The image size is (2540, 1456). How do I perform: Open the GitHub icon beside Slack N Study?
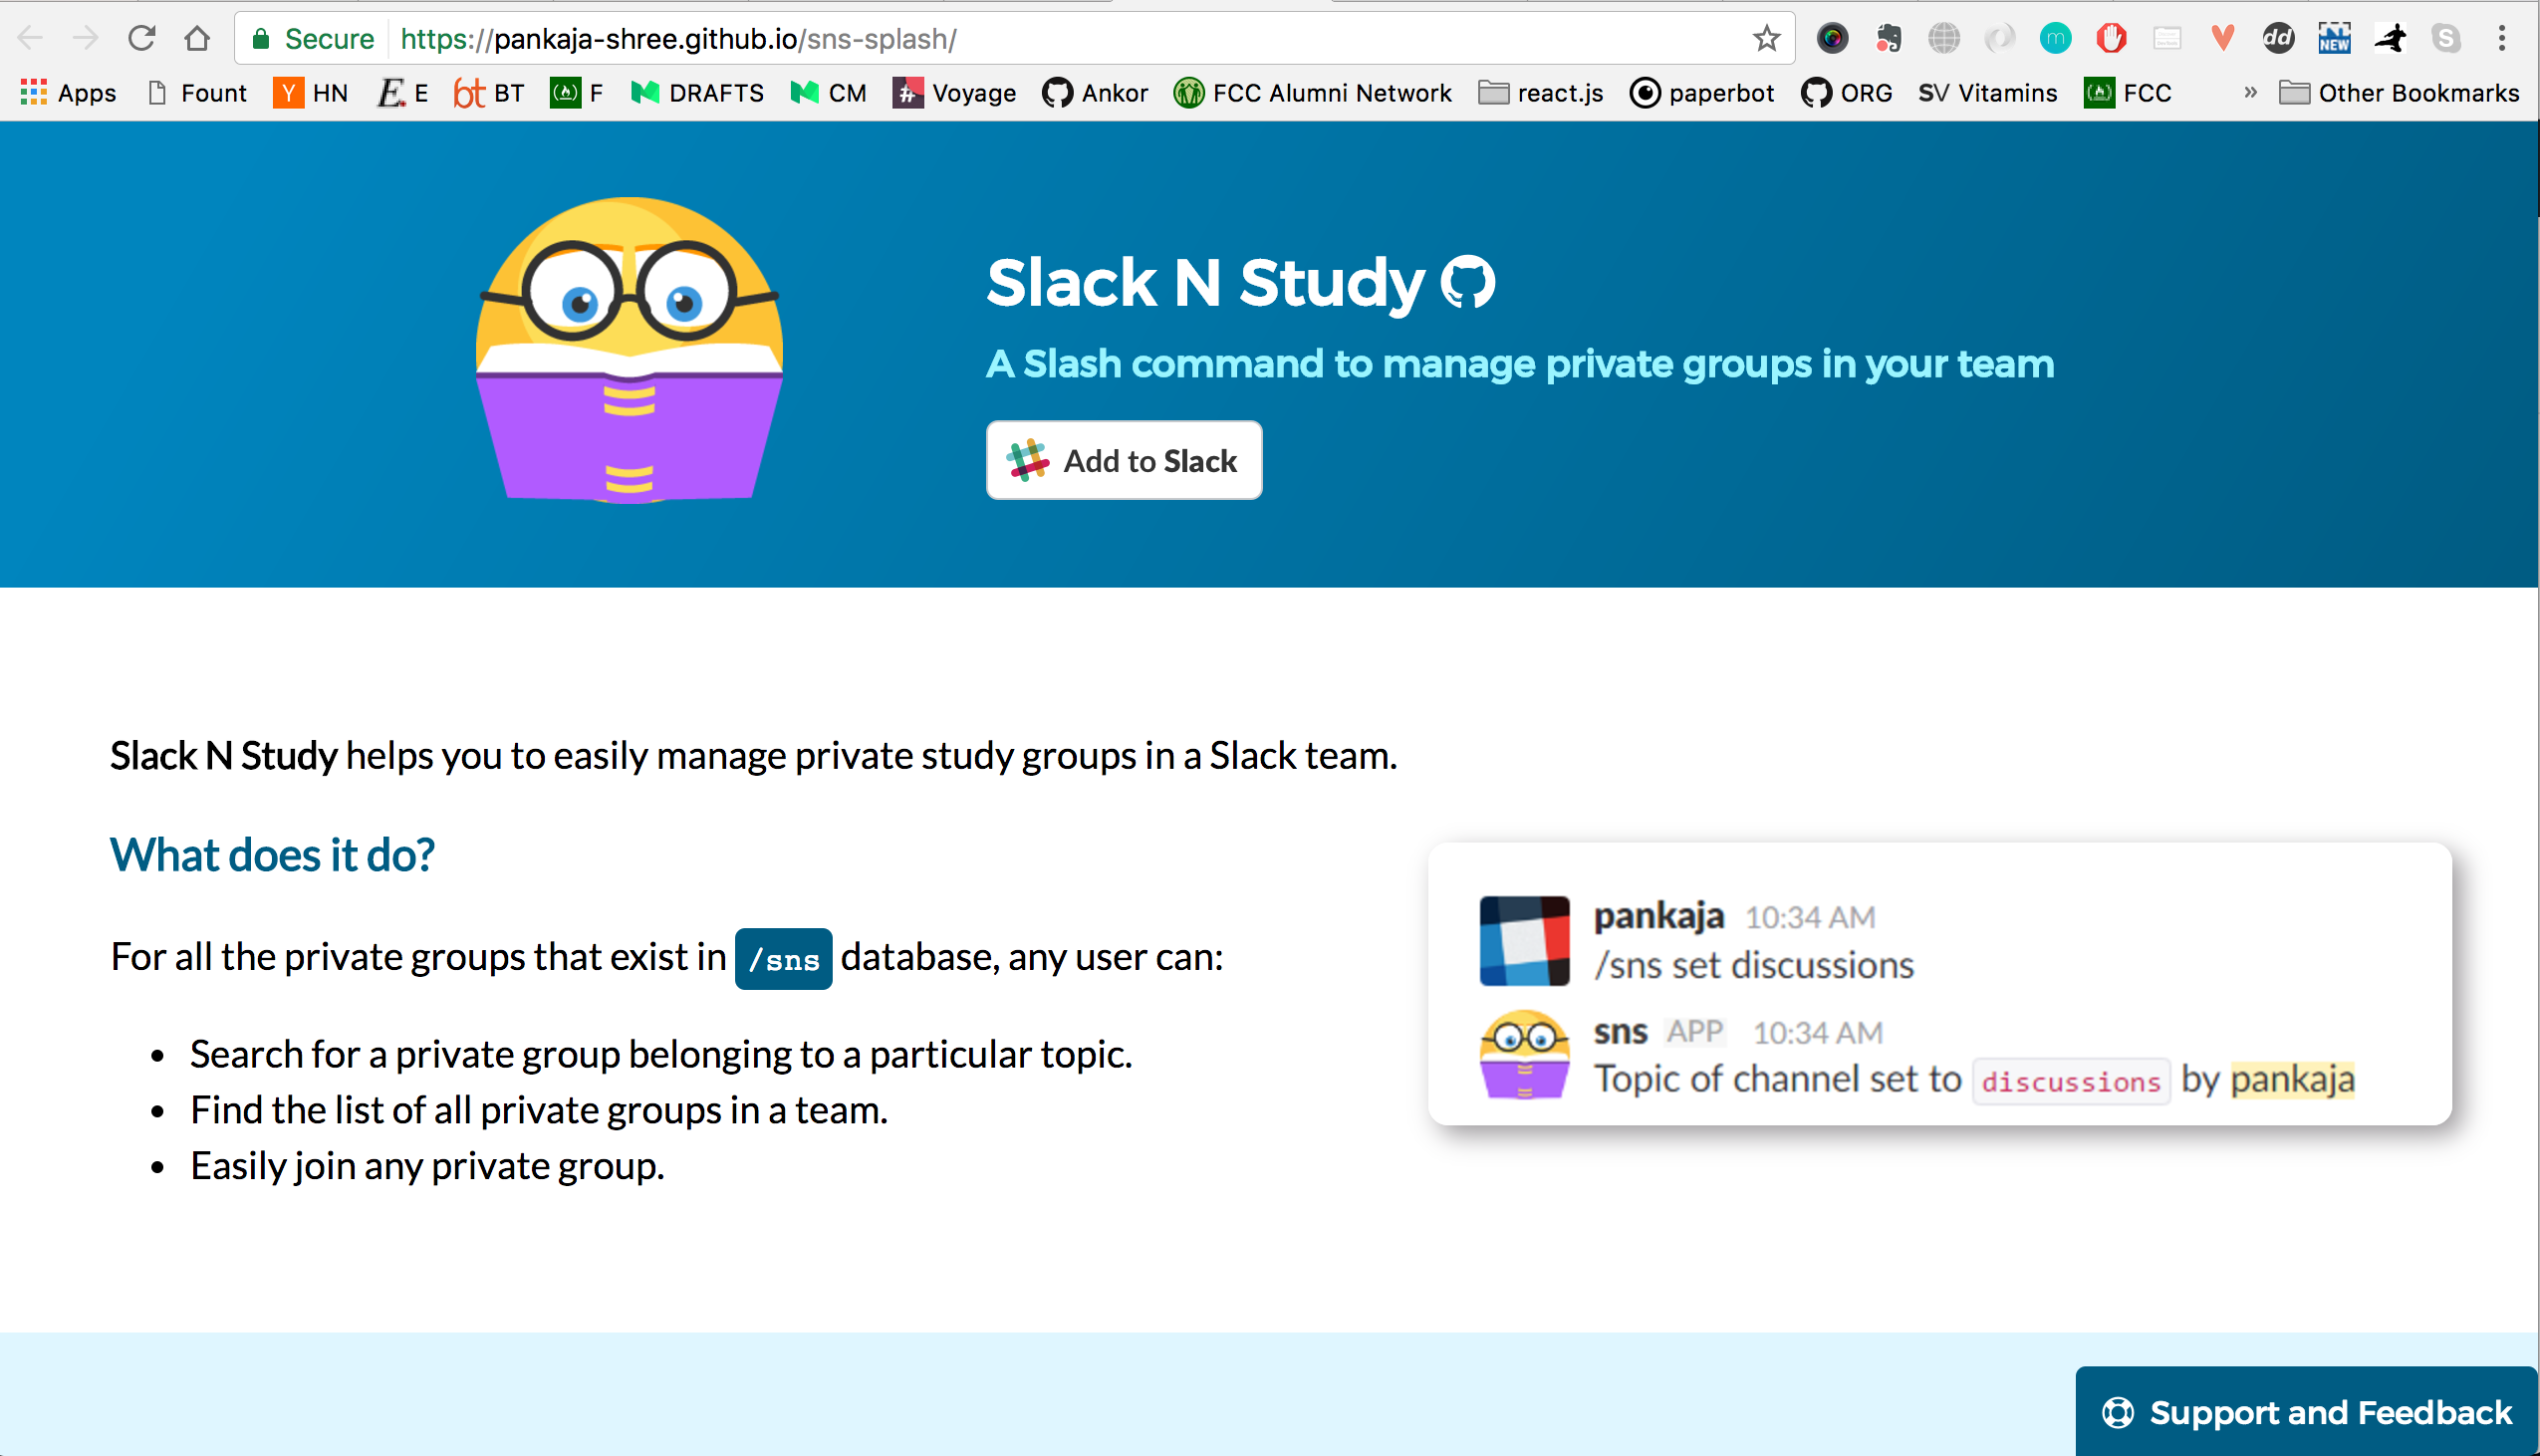point(1467,282)
